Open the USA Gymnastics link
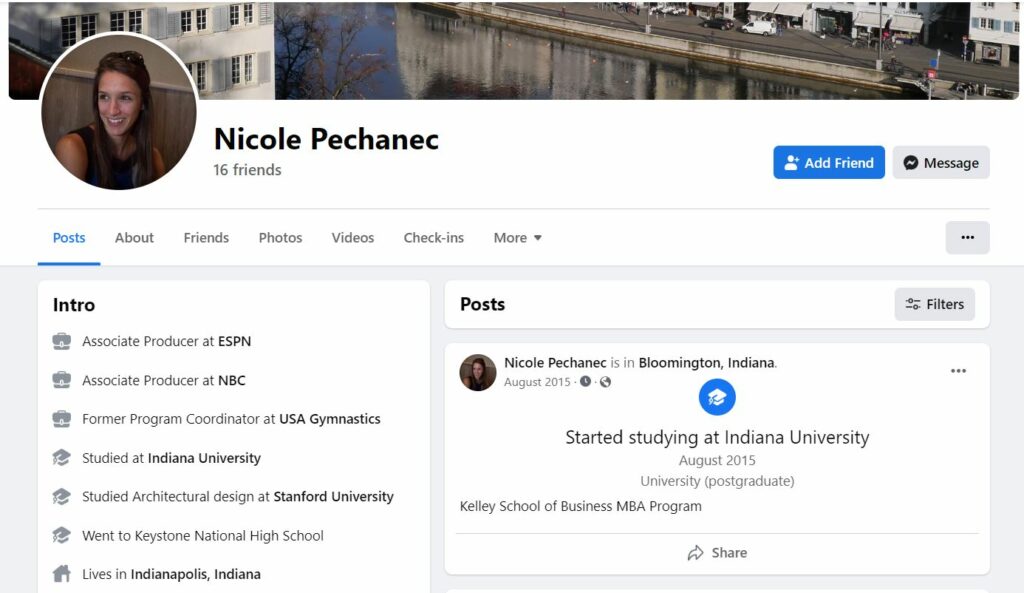The height and width of the screenshot is (593, 1024). pos(330,419)
